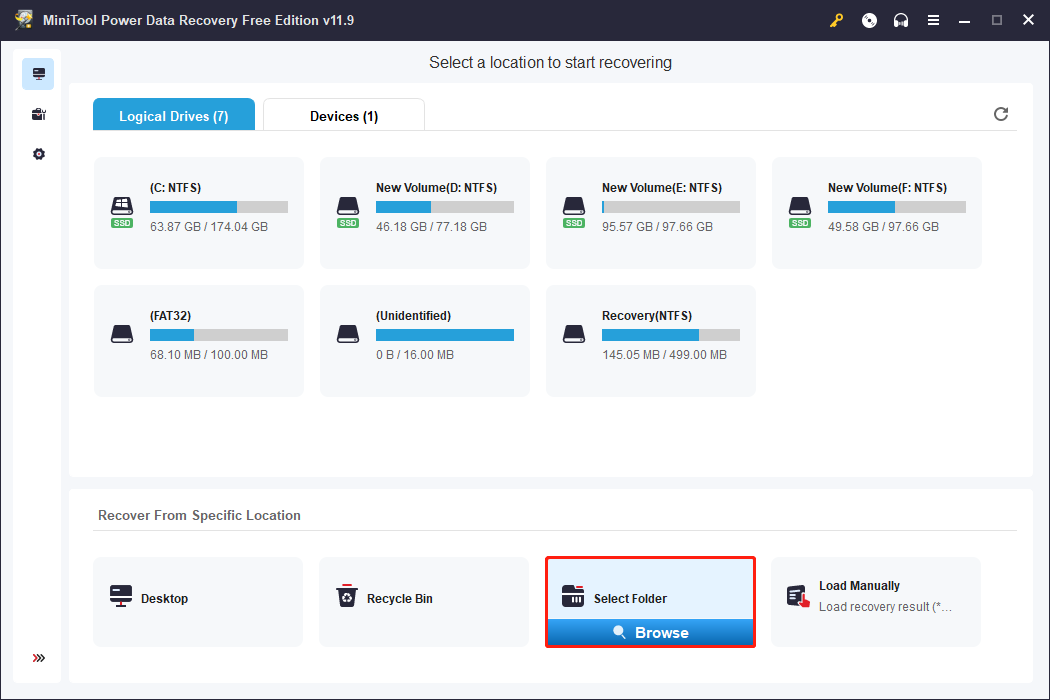Select the Recovery (NTFS) partition
The height and width of the screenshot is (700, 1050).
tap(651, 340)
